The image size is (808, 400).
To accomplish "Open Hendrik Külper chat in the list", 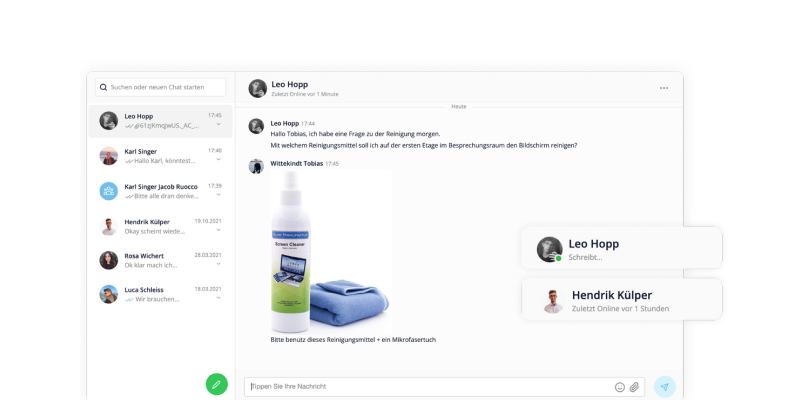I will click(160, 226).
